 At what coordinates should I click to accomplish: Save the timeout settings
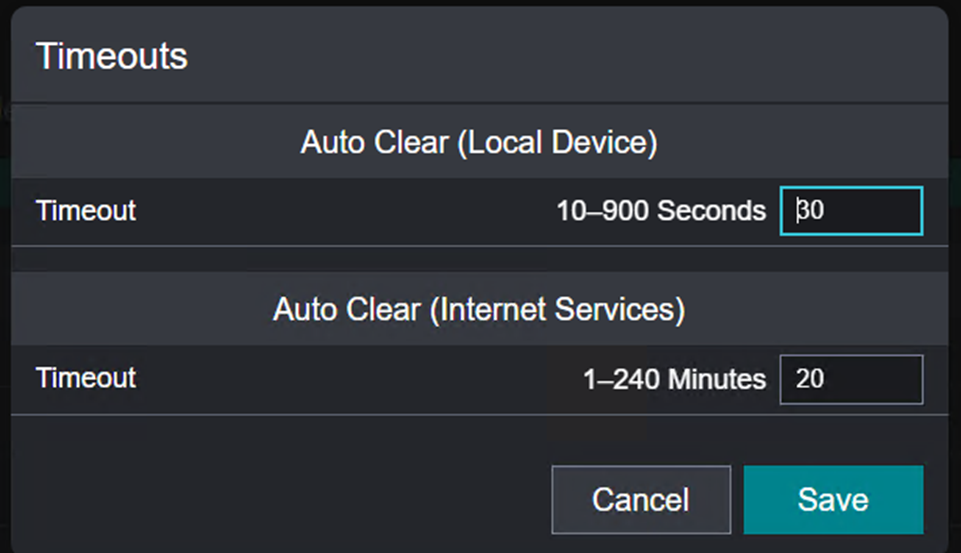coord(833,499)
